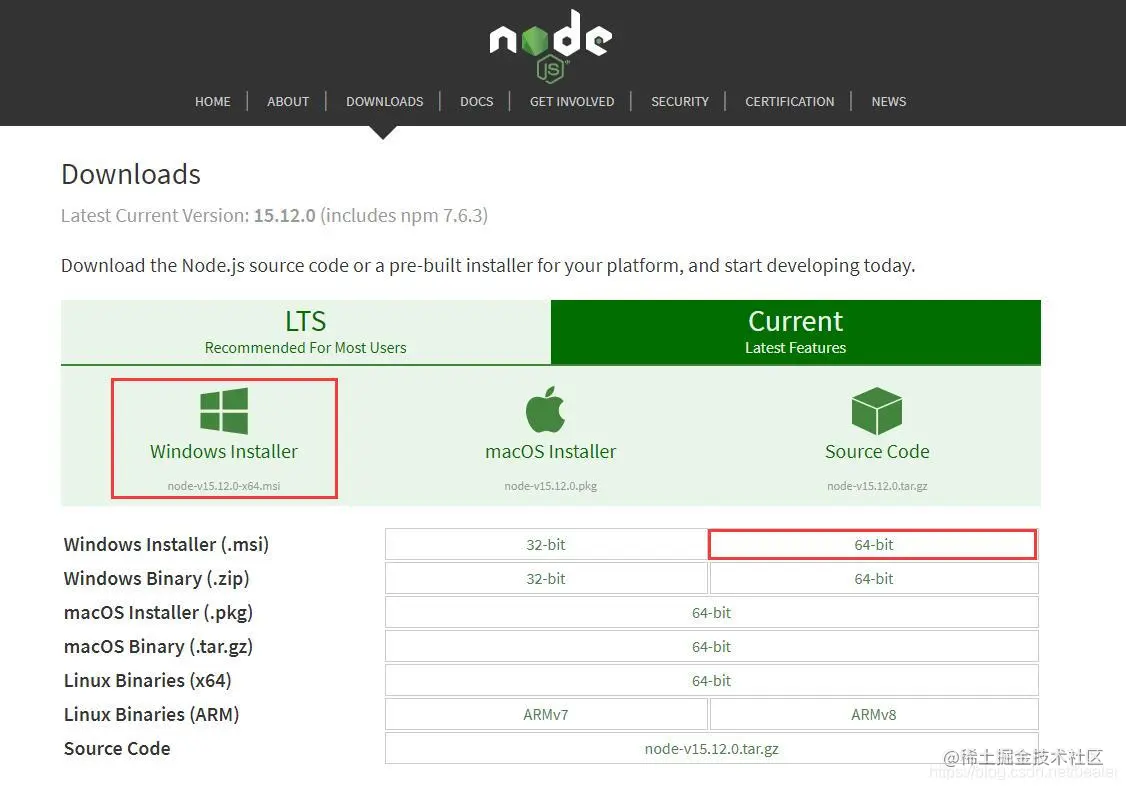The height and width of the screenshot is (790, 1126).
Task: Download Linux Binaries (x64) 64-bit
Action: 712,680
